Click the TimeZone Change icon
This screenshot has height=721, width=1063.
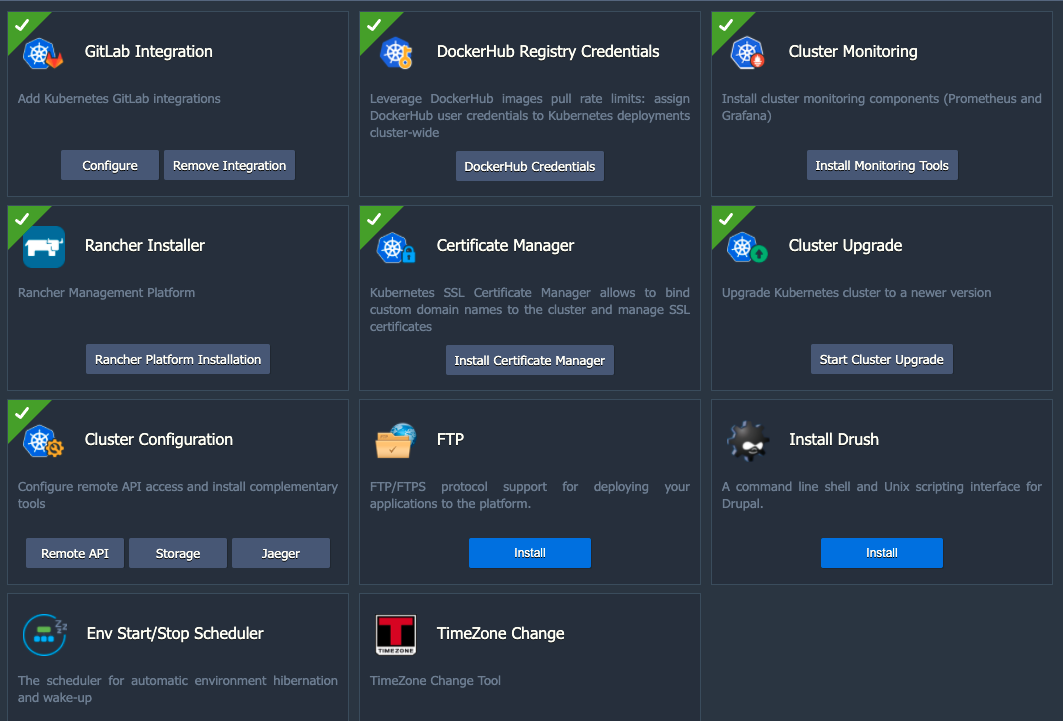(x=394, y=633)
